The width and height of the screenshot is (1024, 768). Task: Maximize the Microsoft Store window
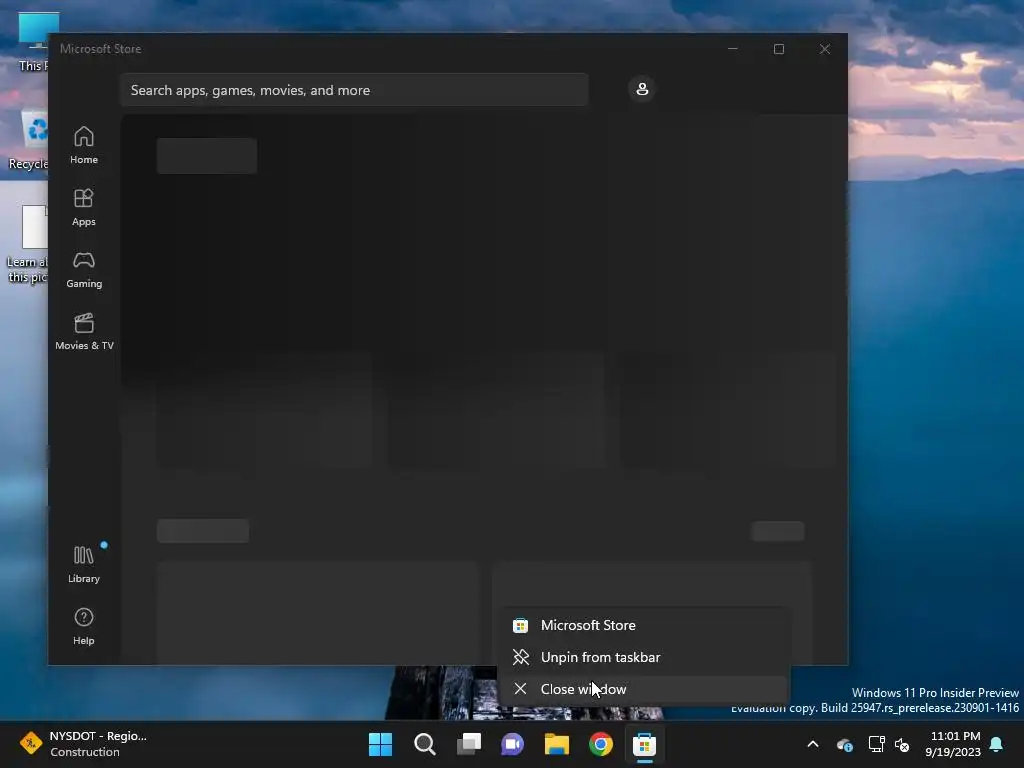[778, 49]
